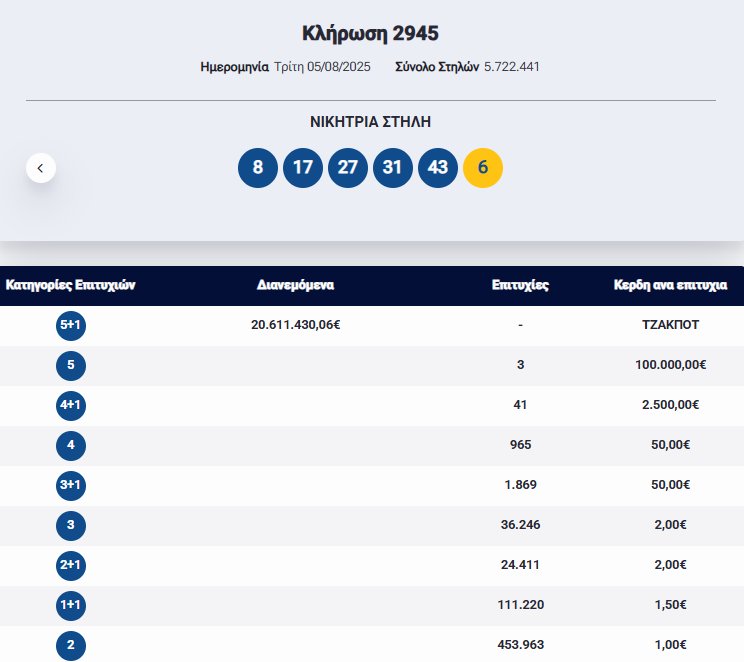Click the Κατηγορίες Επιτυχιών column header
The image size is (744, 662).
pyautogui.click(x=70, y=285)
